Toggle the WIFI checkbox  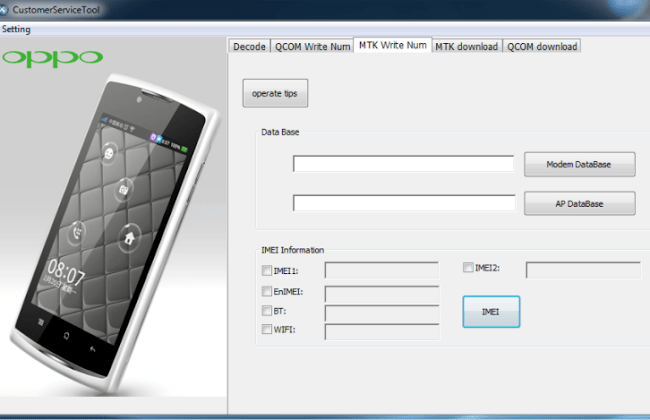coord(267,329)
